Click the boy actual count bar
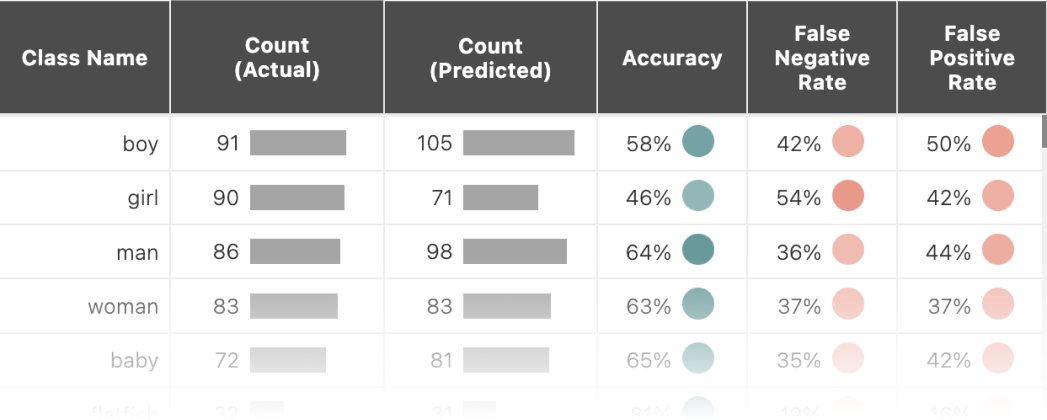This screenshot has width=1047, height=420. click(298, 143)
